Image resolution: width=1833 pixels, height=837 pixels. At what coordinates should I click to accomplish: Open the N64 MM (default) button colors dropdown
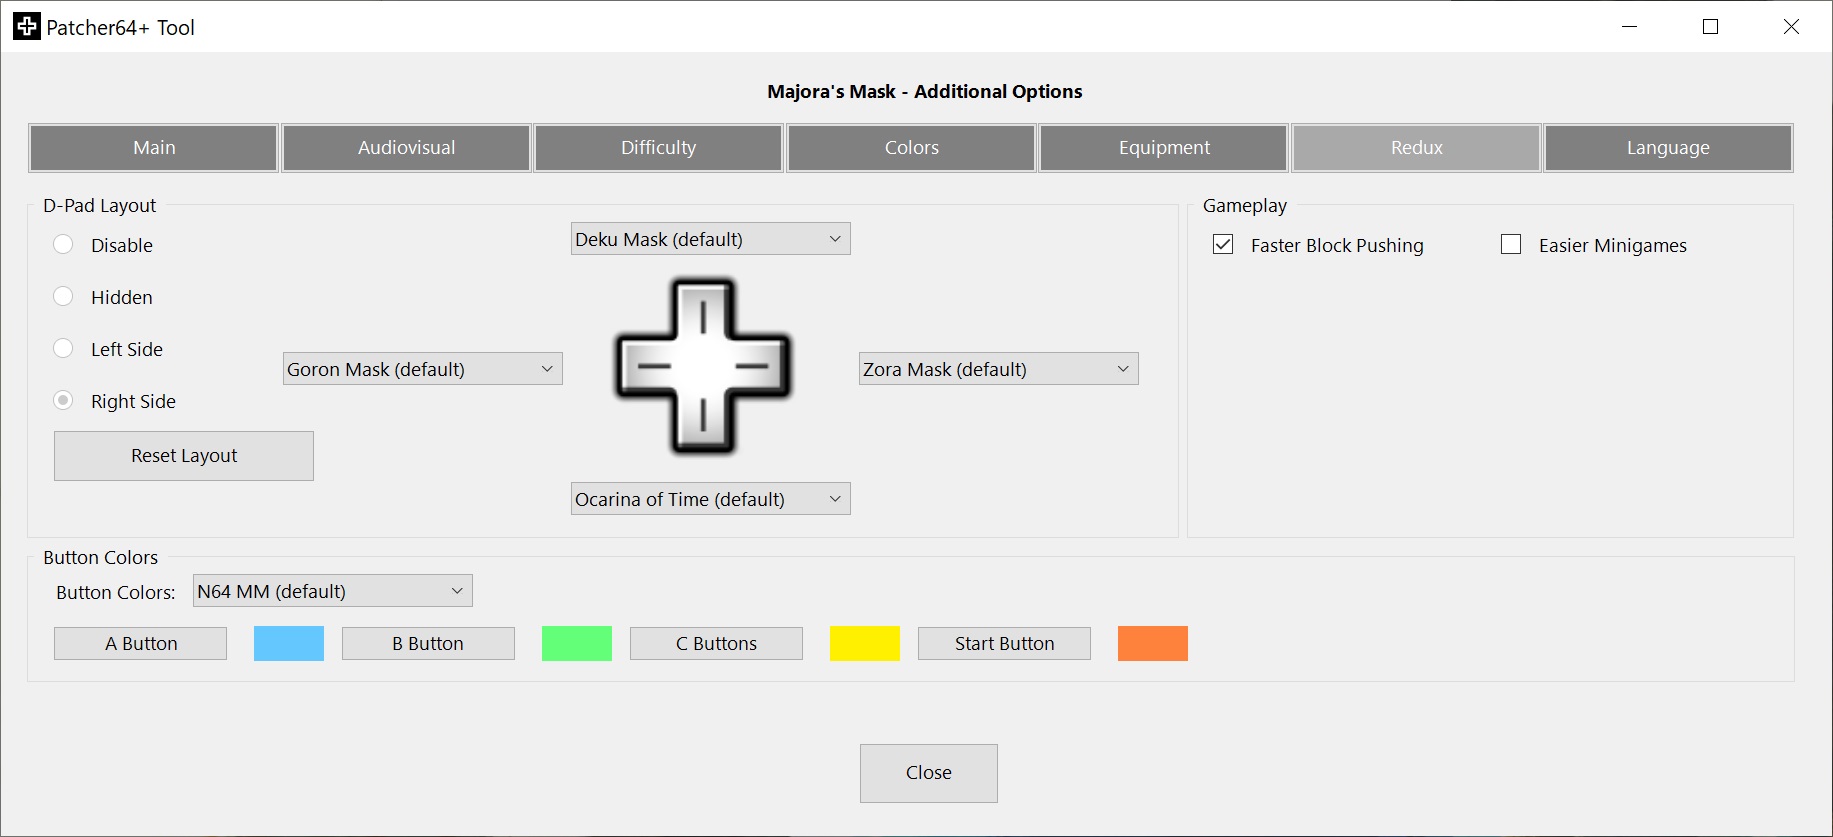pyautogui.click(x=333, y=591)
